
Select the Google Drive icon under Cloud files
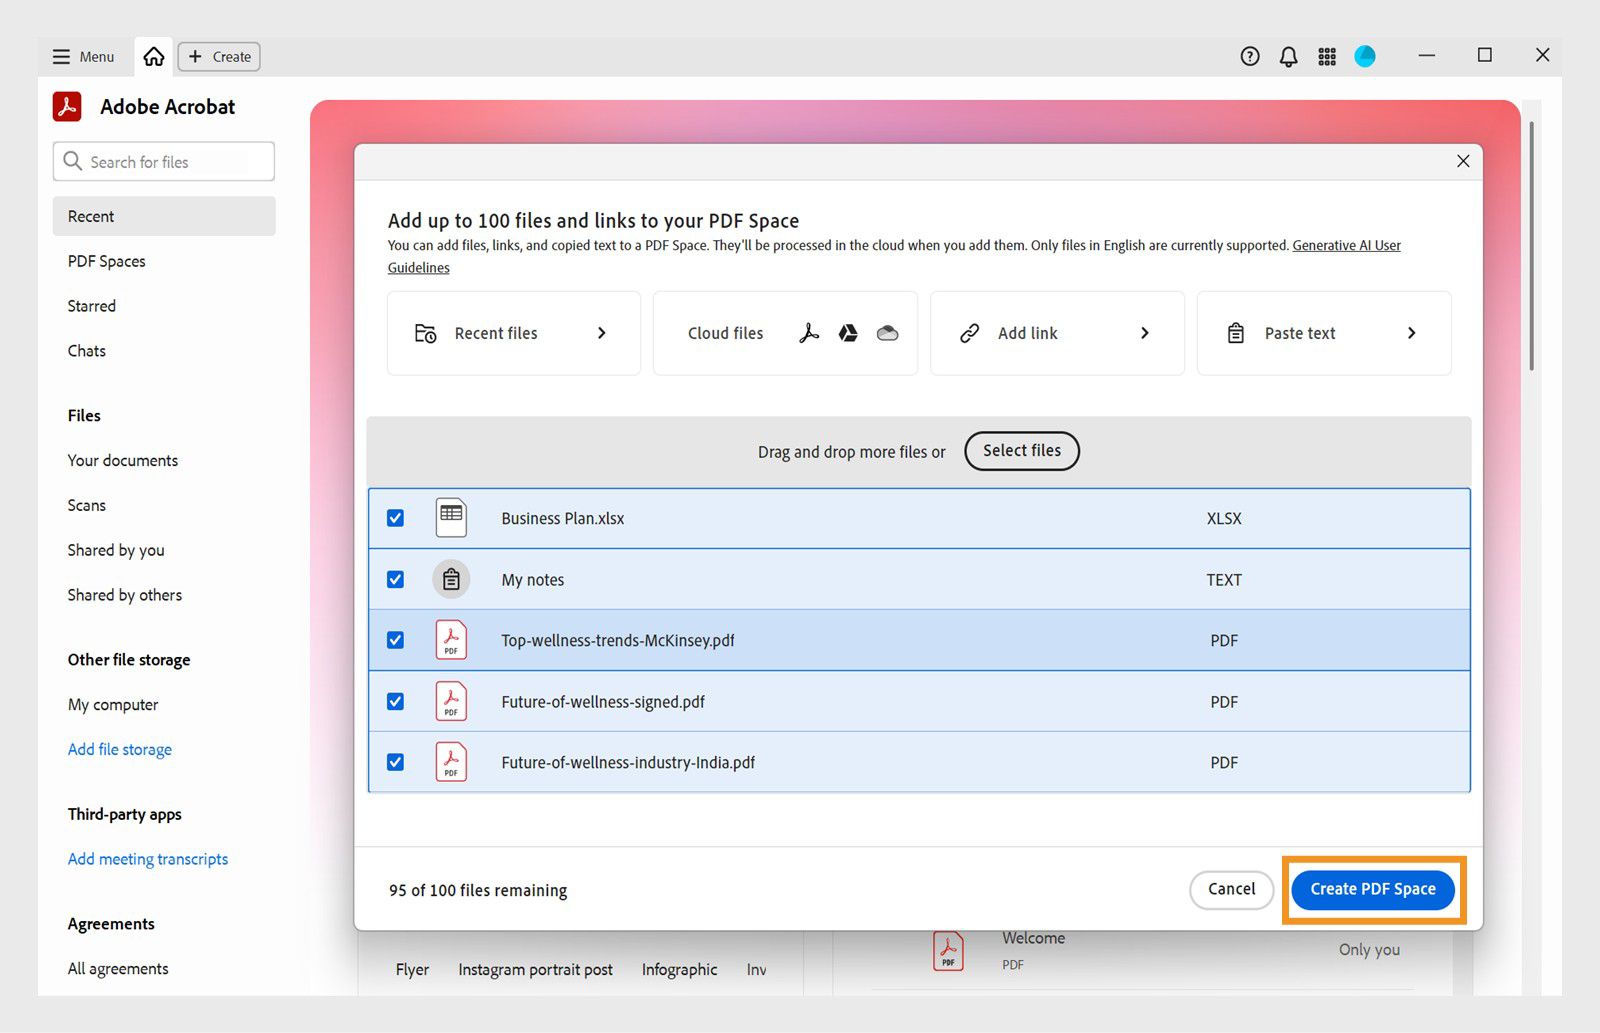pos(848,333)
